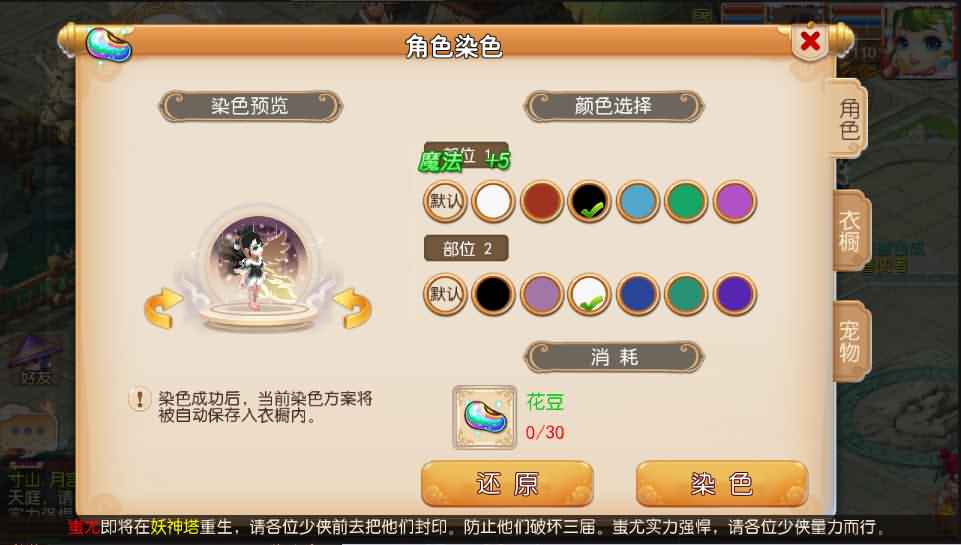Select 默认 default color for part 1
This screenshot has width=961, height=545.
coord(445,201)
